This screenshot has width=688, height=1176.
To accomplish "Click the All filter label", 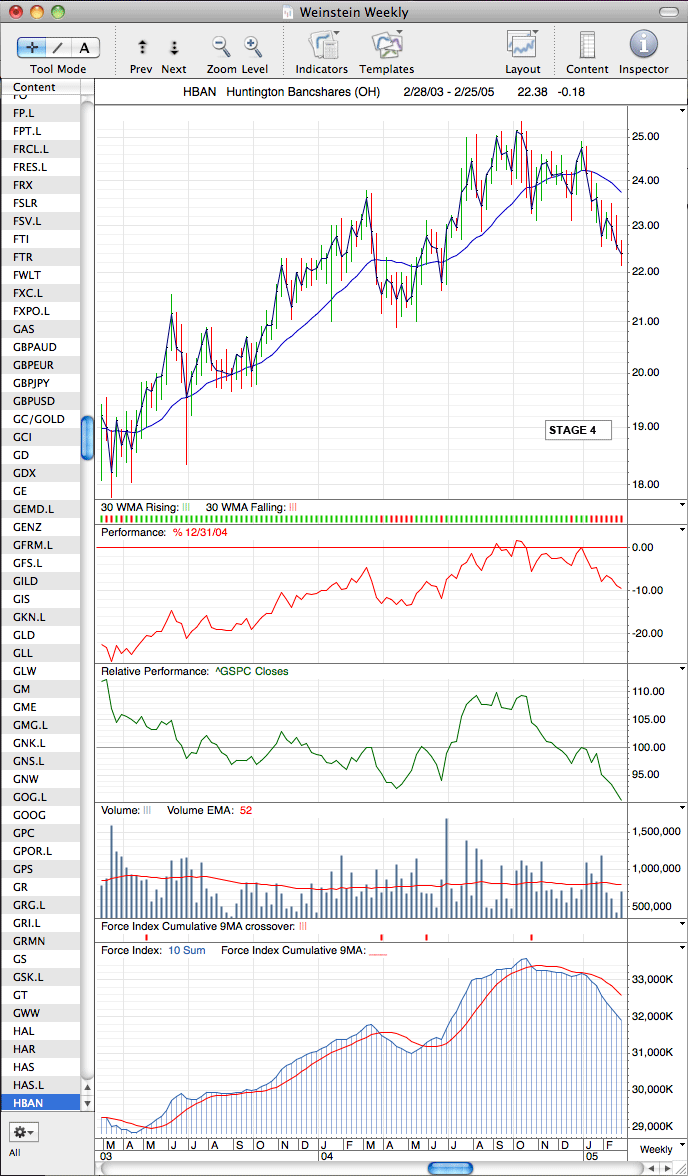I will [x=16, y=1152].
